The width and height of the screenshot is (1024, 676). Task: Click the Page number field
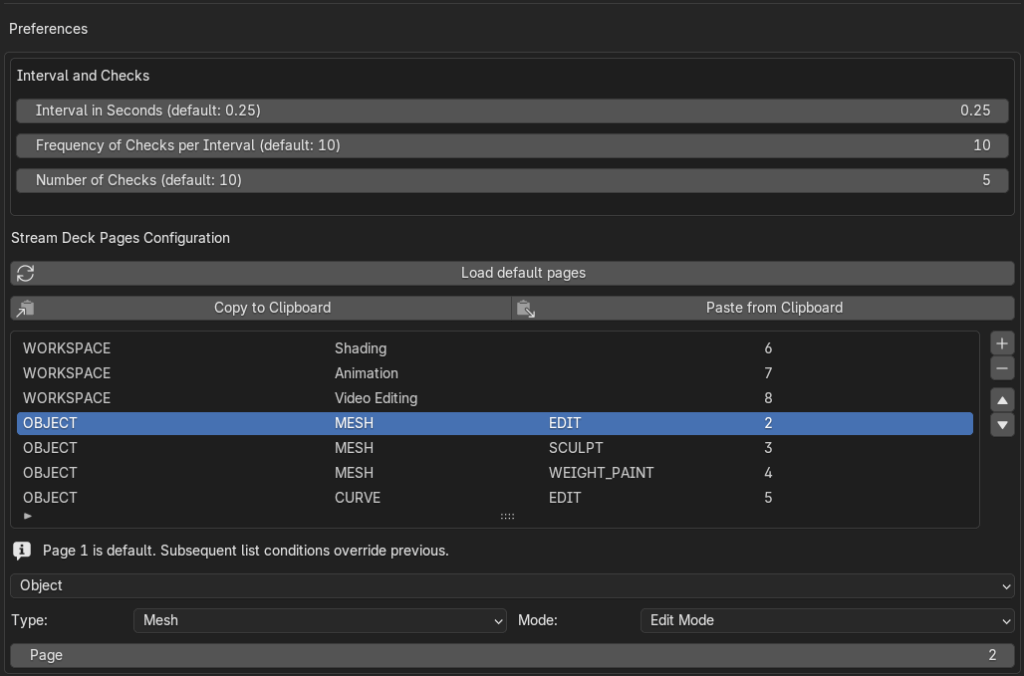[512, 655]
